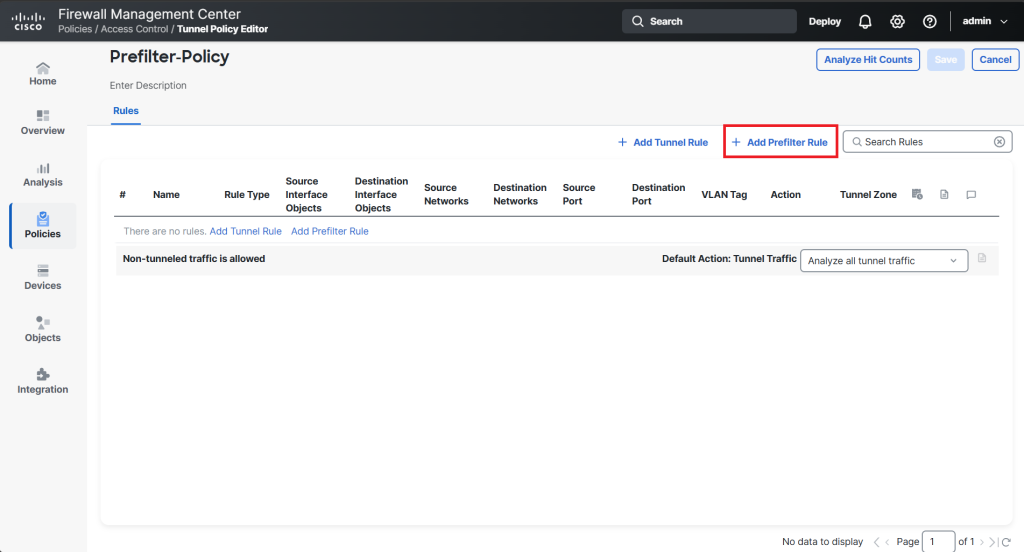This screenshot has width=1024, height=552.
Task: Click the page number input box
Action: click(938, 542)
